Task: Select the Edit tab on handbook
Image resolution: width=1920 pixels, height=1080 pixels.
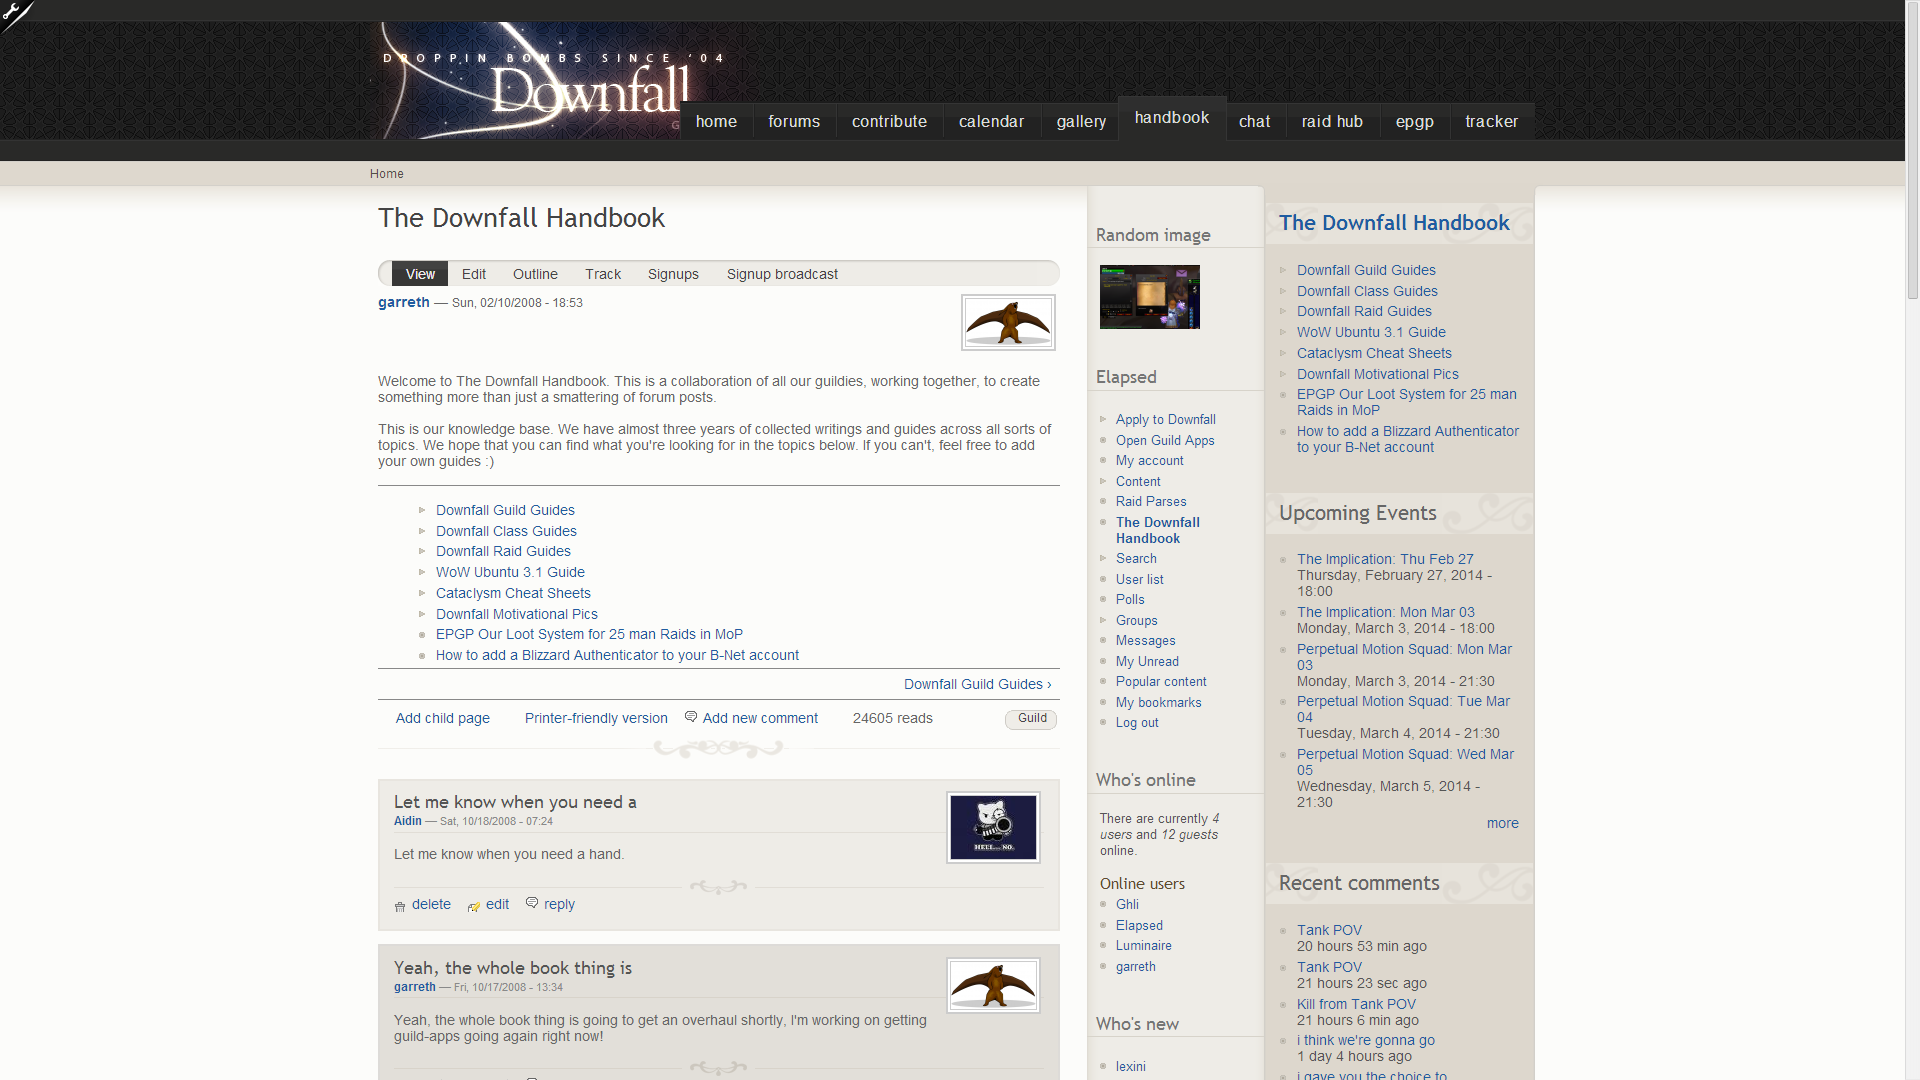Action: tap(473, 273)
